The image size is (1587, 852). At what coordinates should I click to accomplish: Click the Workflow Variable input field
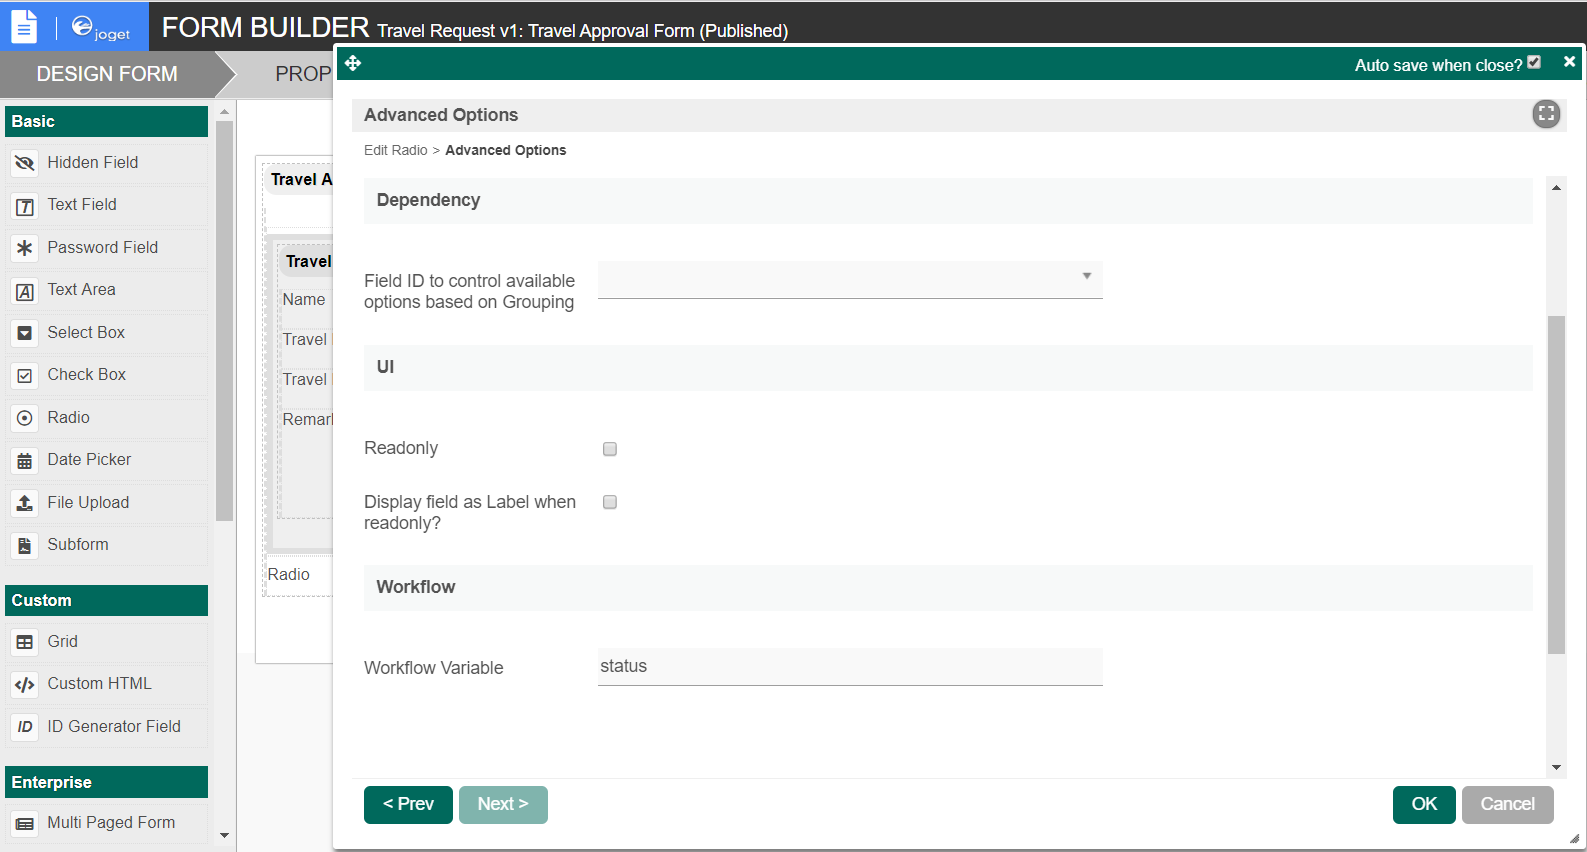(850, 667)
